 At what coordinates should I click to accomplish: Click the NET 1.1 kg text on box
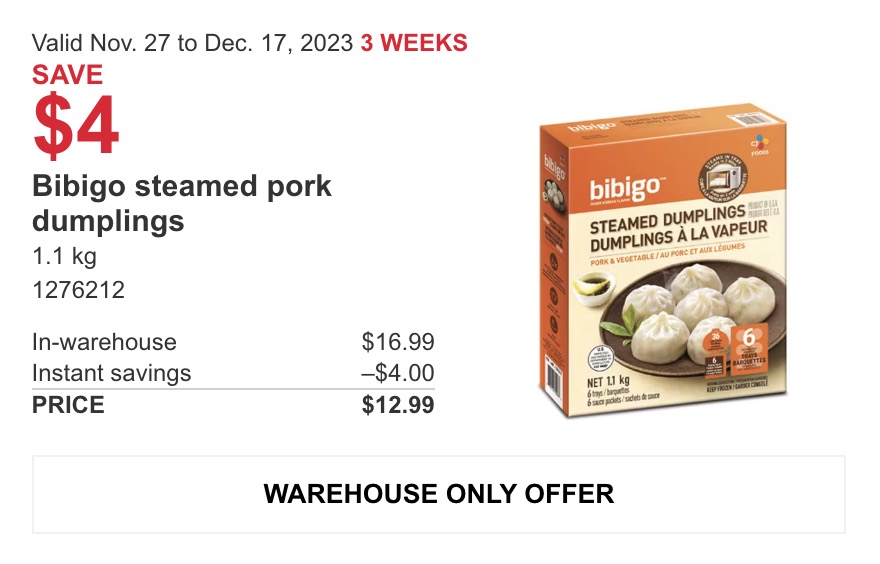pos(608,382)
